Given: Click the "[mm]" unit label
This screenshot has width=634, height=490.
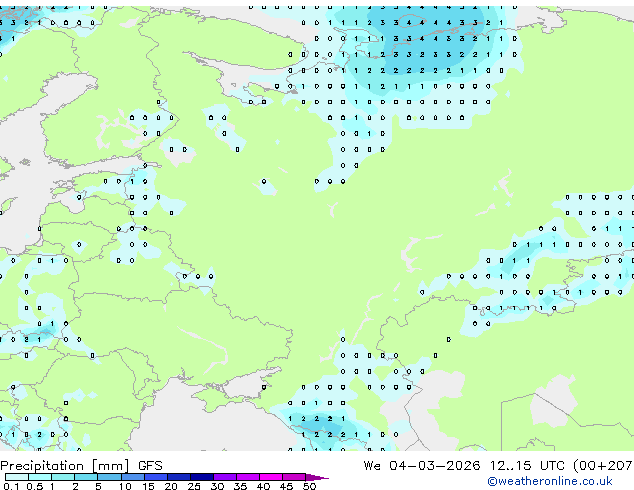Looking at the screenshot, I should [x=111, y=466].
